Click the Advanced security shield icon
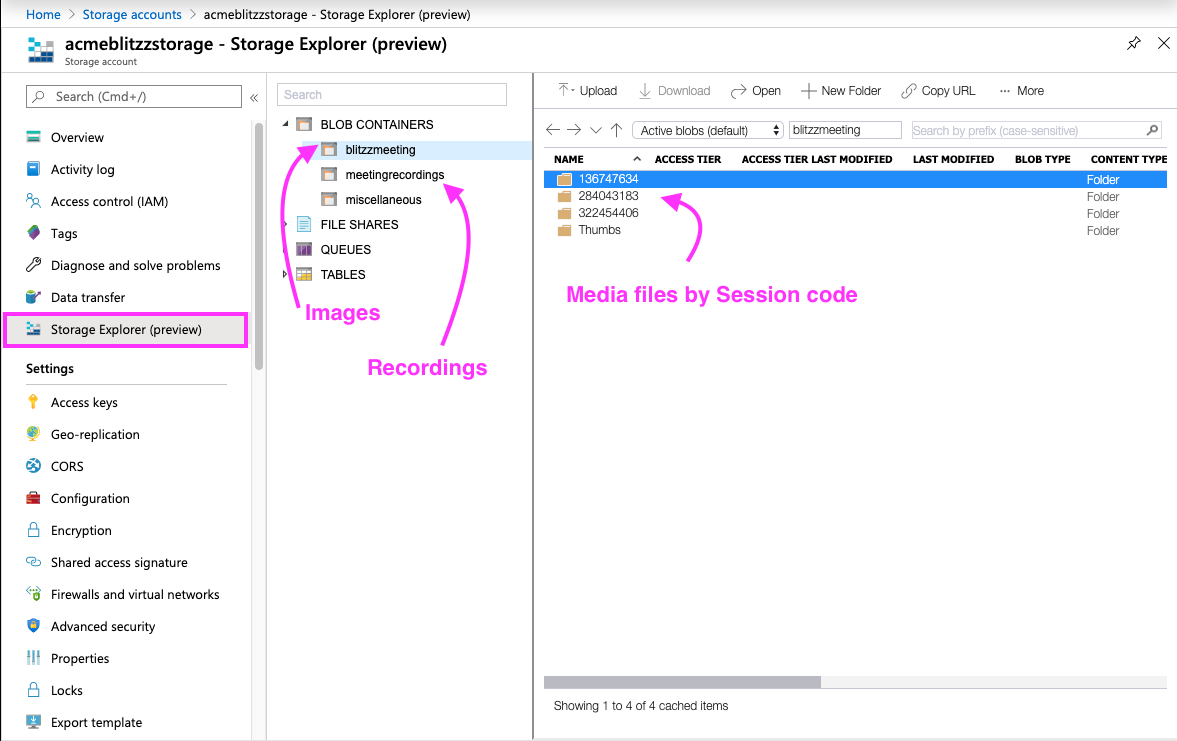The width and height of the screenshot is (1177, 741). (x=33, y=625)
